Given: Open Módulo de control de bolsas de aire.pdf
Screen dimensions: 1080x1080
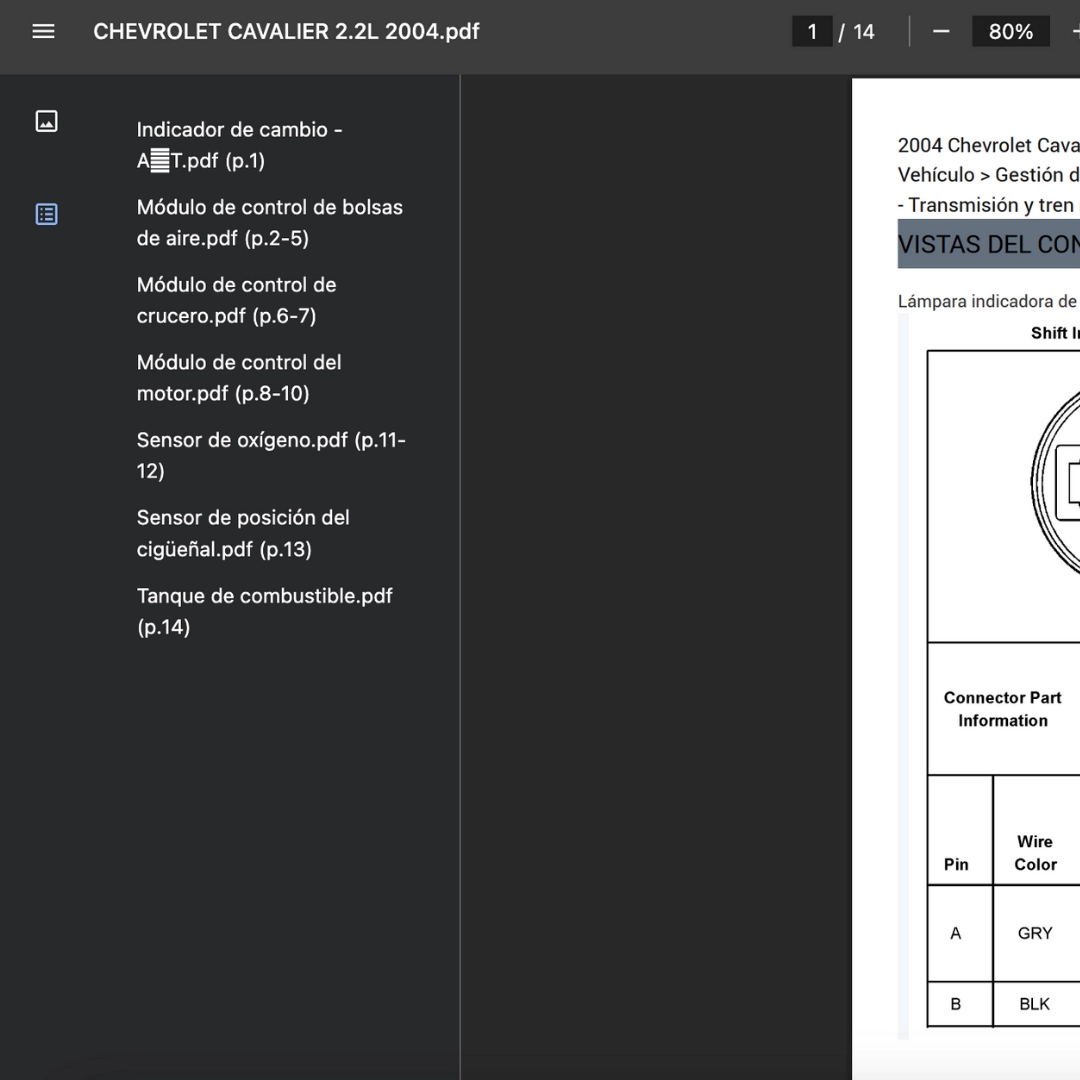Looking at the screenshot, I should pos(269,222).
